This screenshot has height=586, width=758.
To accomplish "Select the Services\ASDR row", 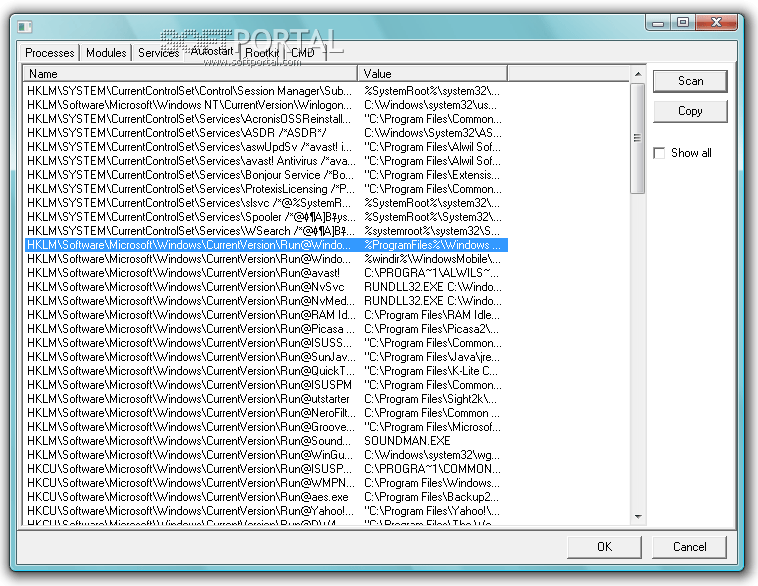I will (x=266, y=133).
